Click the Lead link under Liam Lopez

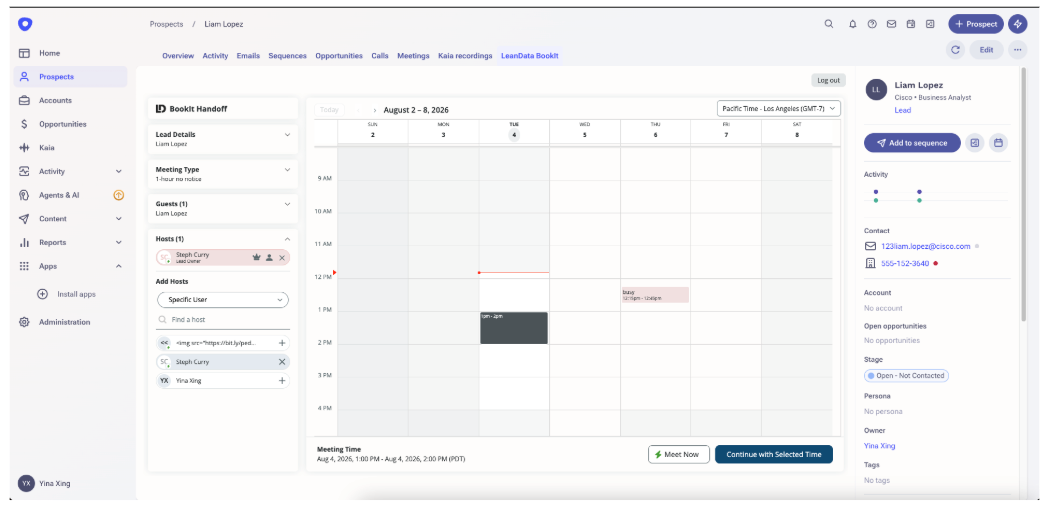[902, 110]
